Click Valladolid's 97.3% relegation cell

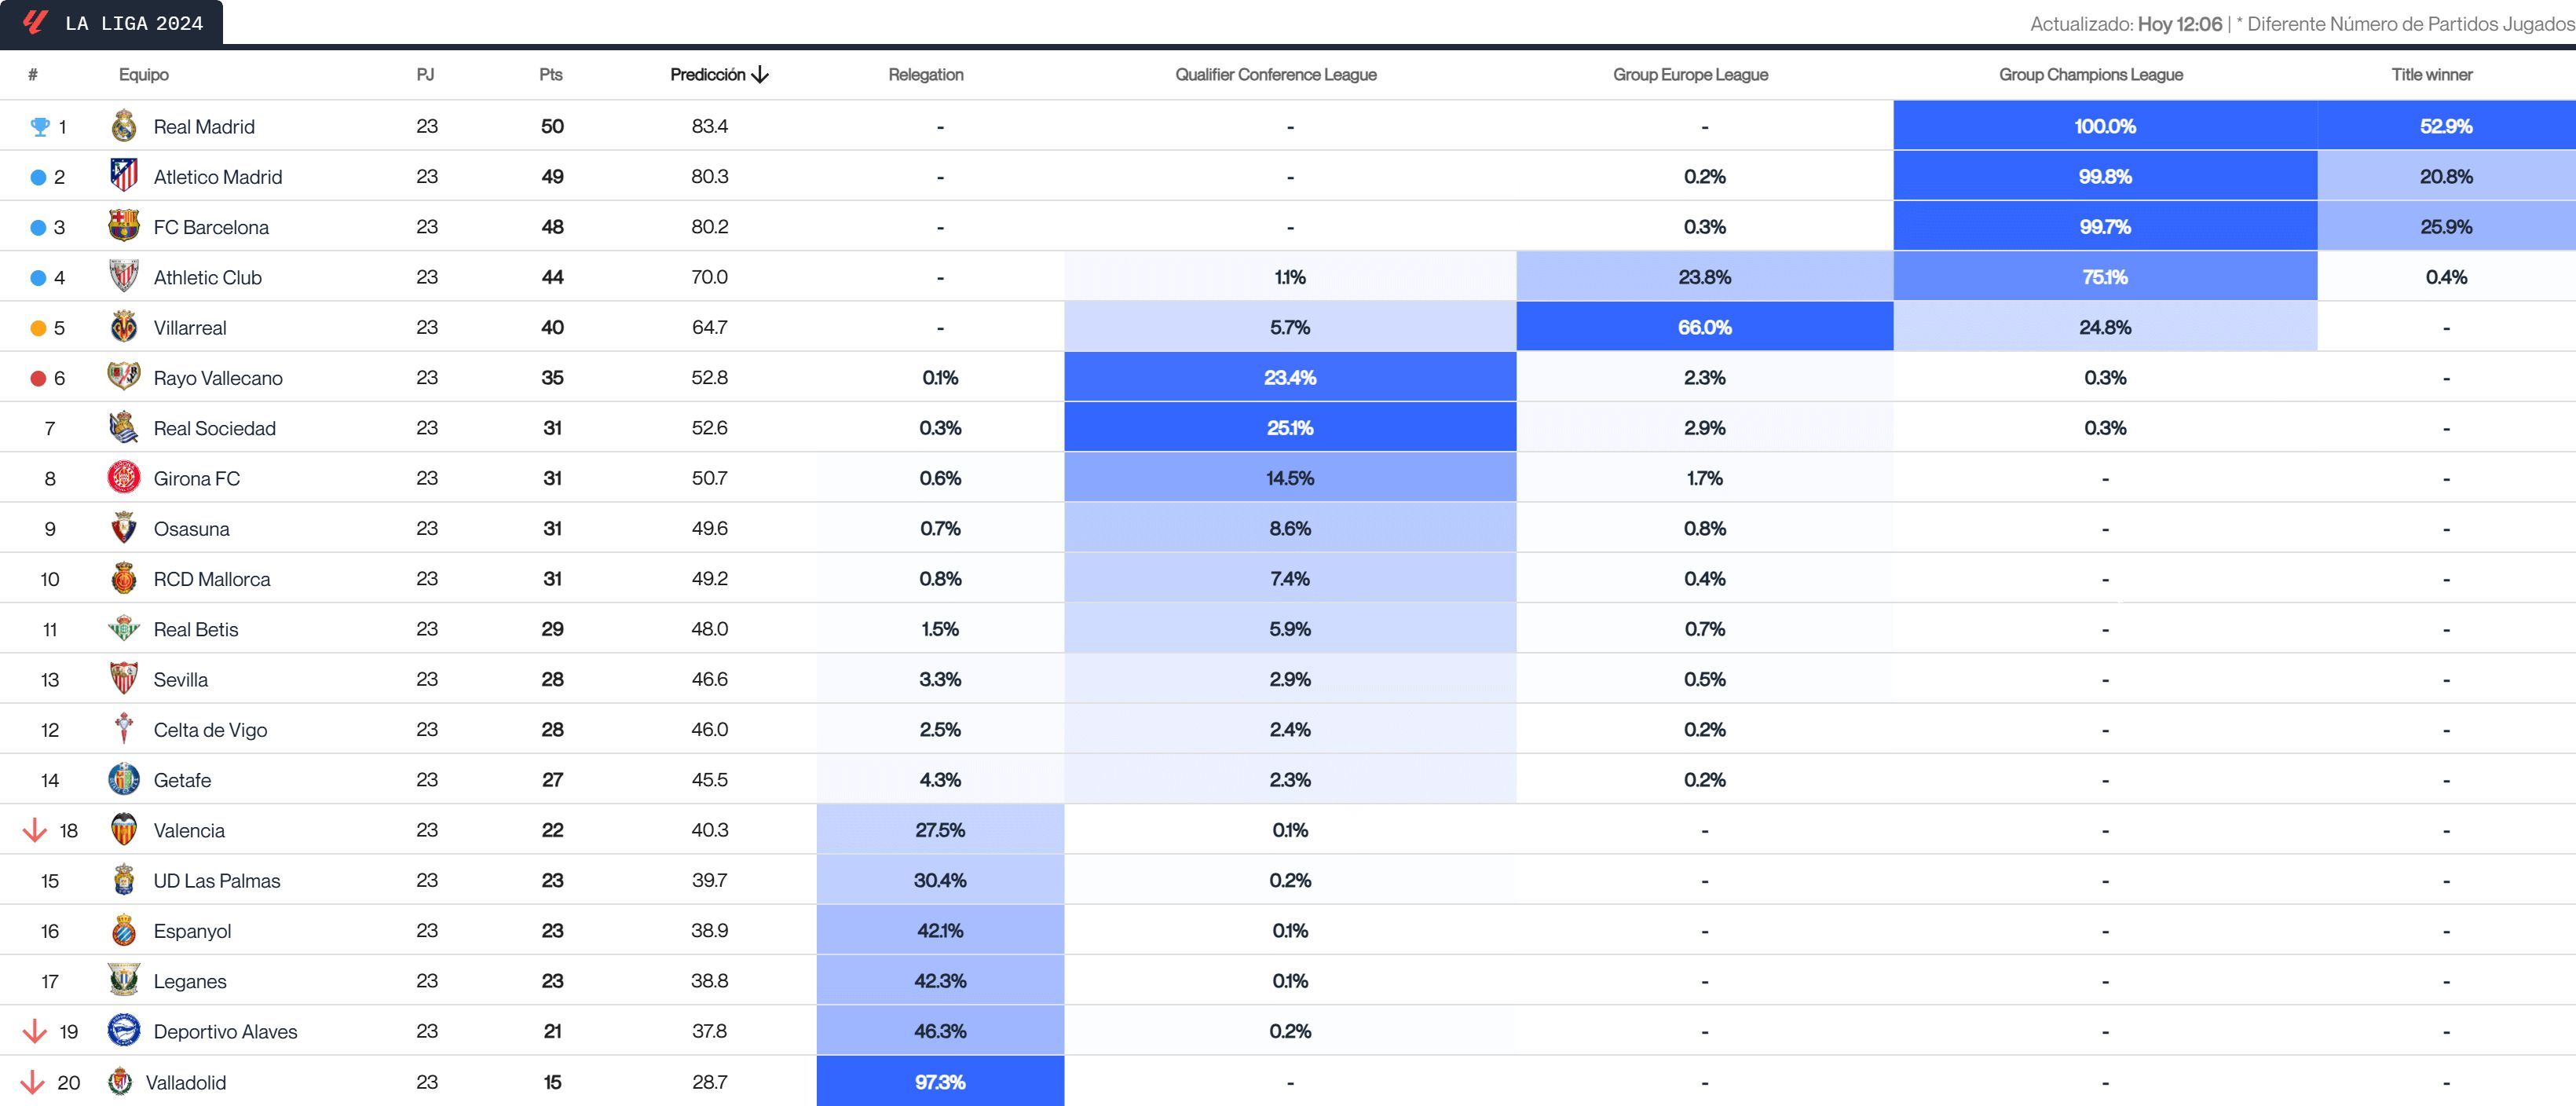point(940,1082)
